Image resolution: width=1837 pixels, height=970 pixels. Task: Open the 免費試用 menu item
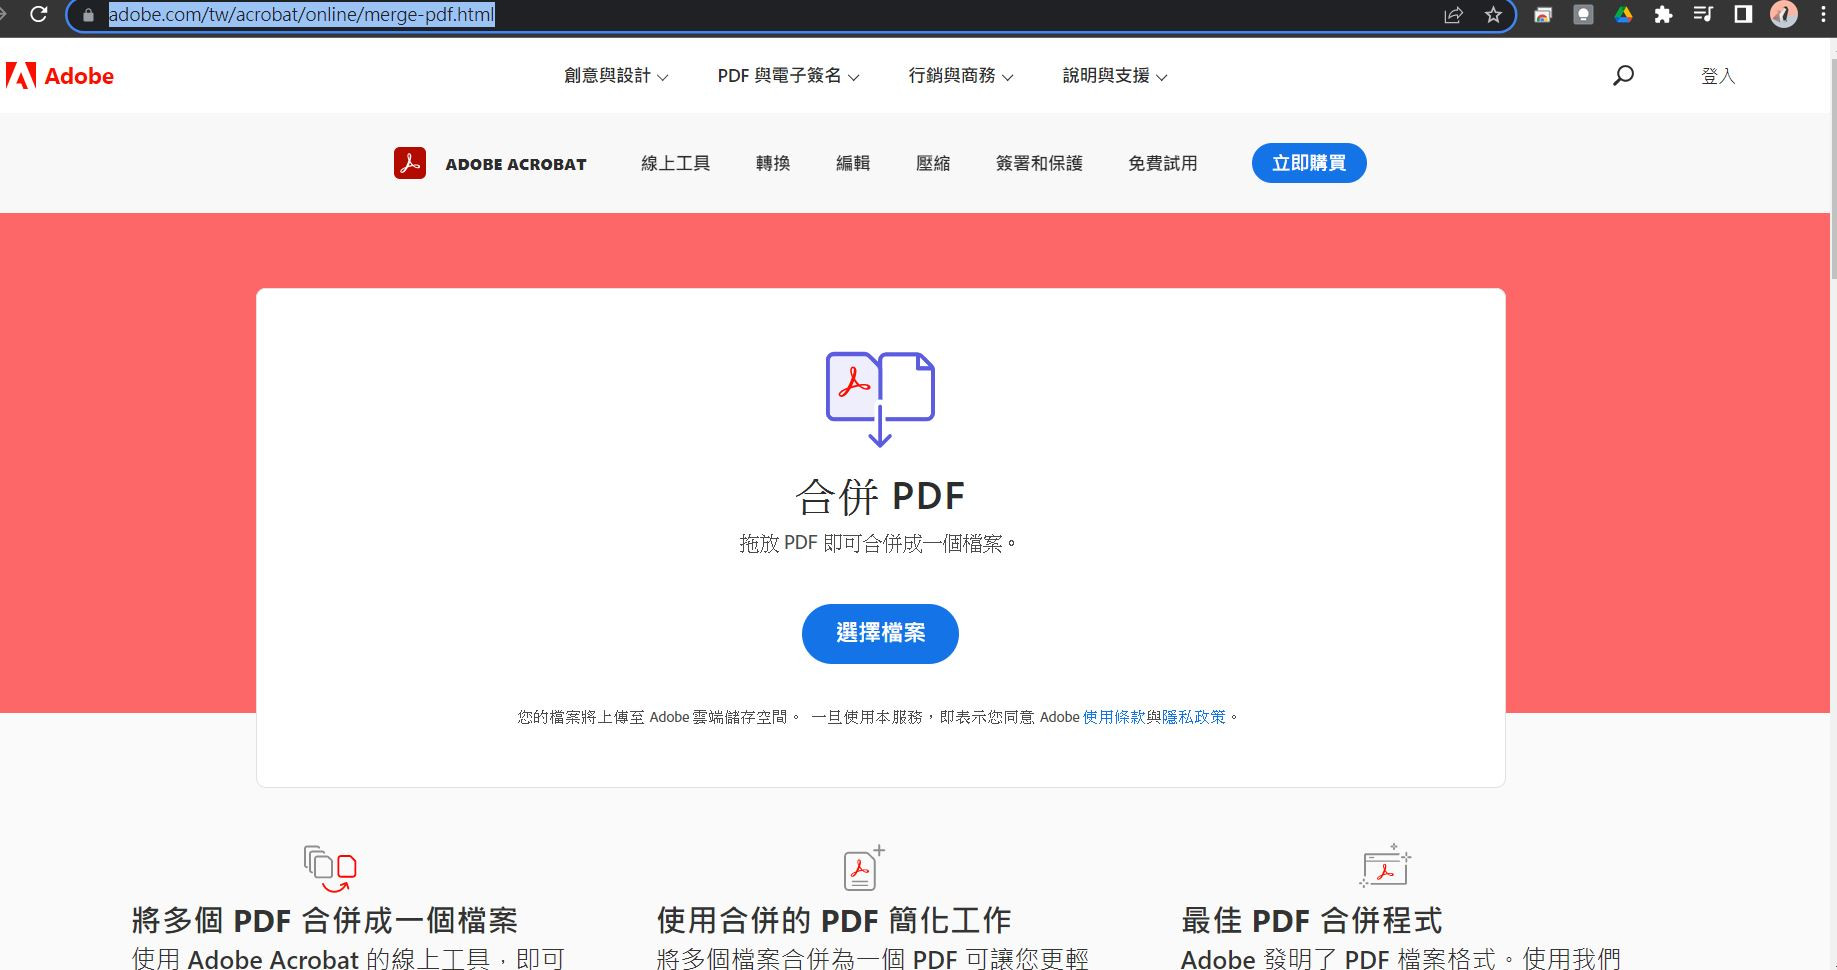[1162, 163]
